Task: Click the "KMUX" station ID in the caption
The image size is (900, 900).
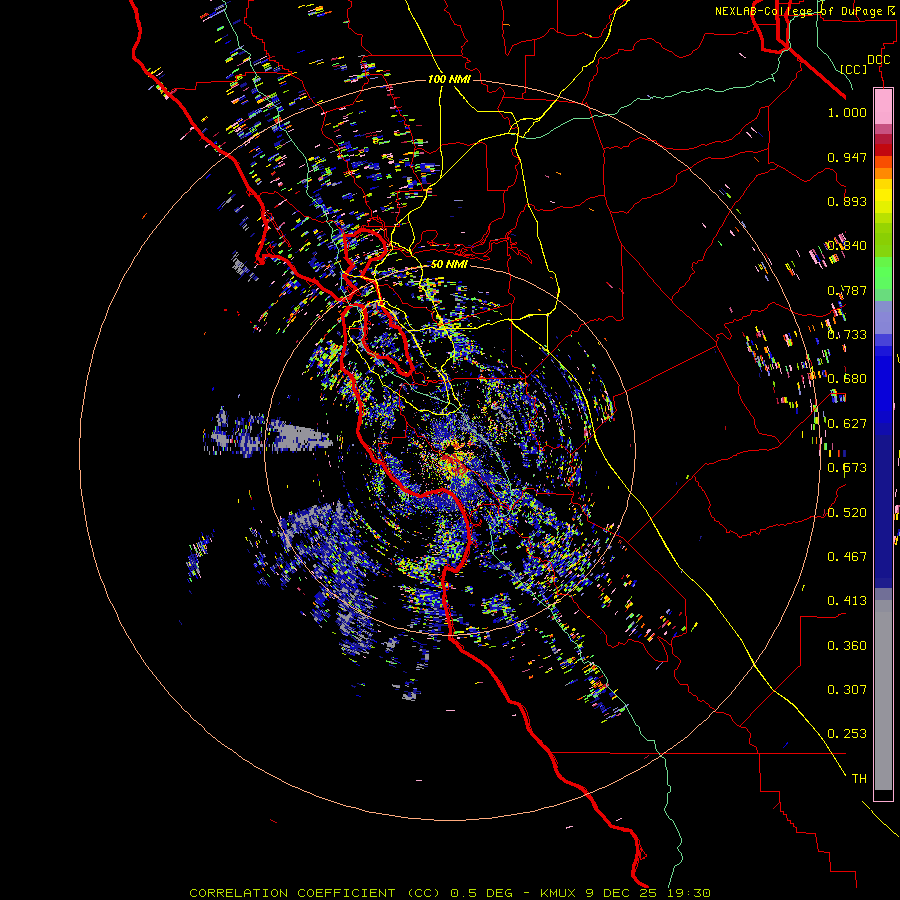Action: click(559, 893)
